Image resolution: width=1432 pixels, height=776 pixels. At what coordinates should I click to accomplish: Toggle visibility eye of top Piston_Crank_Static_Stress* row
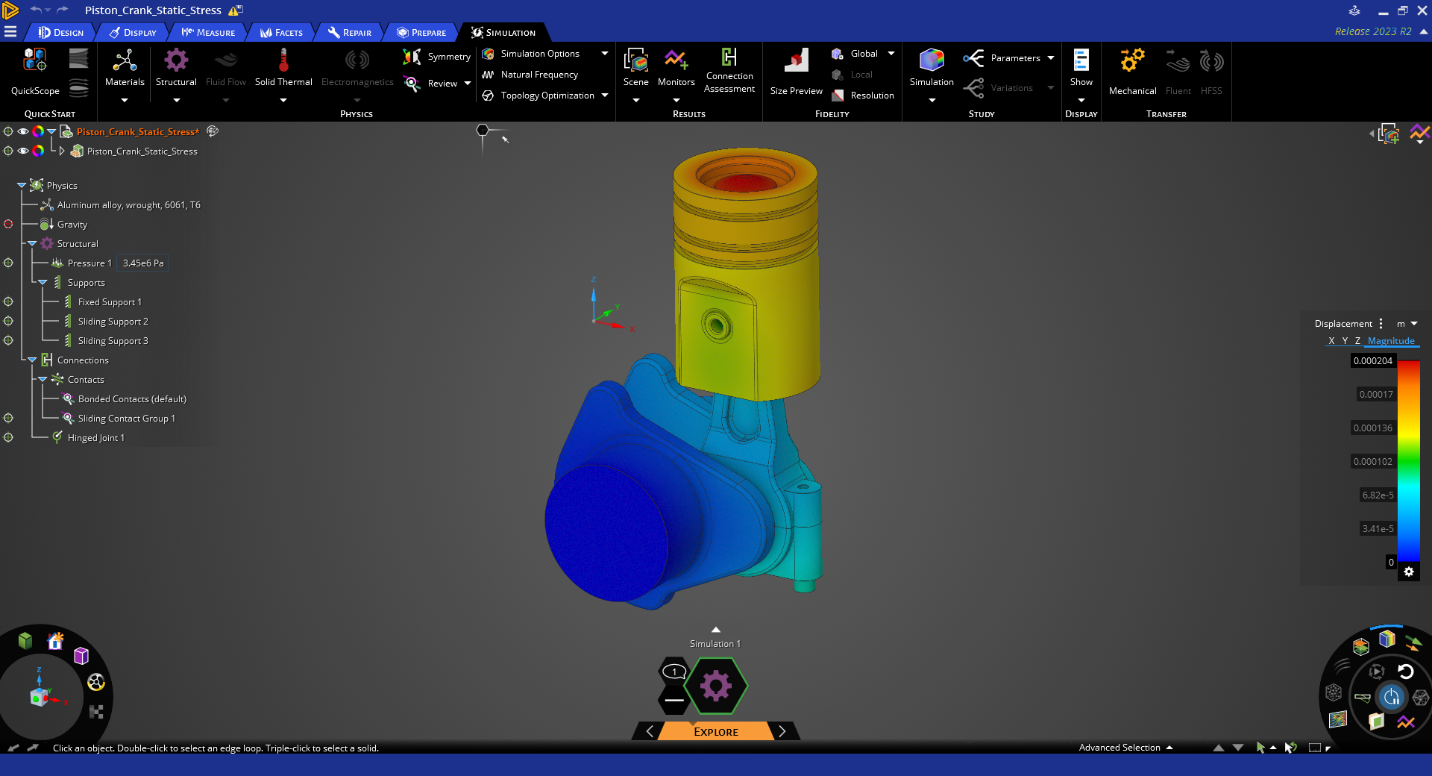point(23,131)
